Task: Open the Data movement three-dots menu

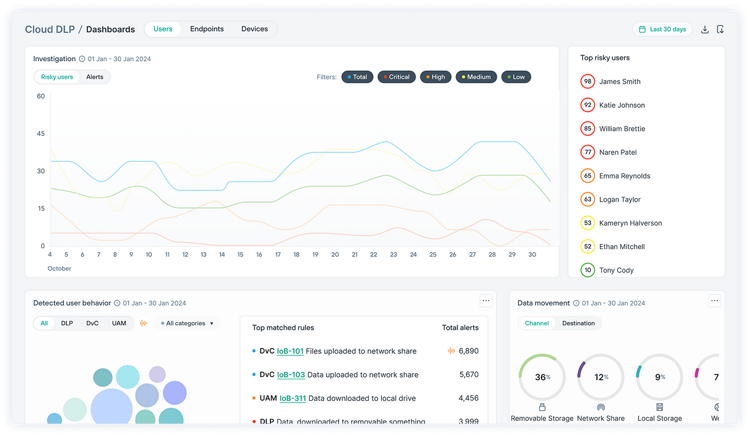Action: click(x=714, y=300)
